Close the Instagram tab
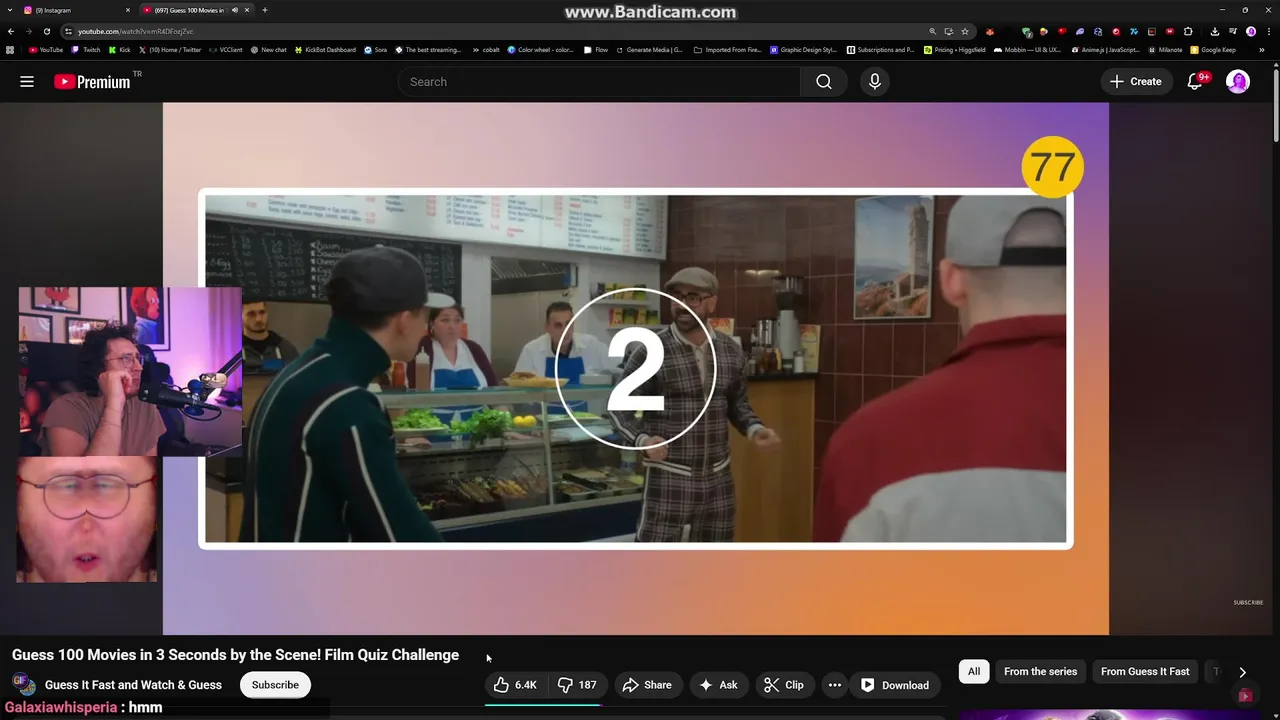Screen dimensions: 1280x720 128,10
